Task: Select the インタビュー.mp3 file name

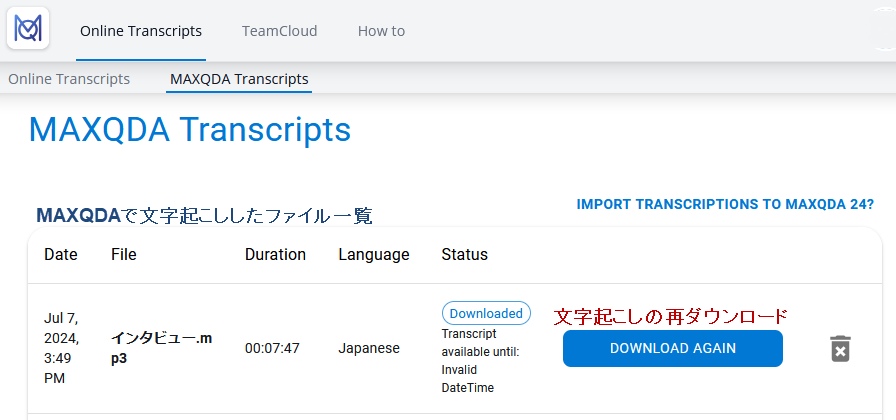Action: click(x=161, y=348)
